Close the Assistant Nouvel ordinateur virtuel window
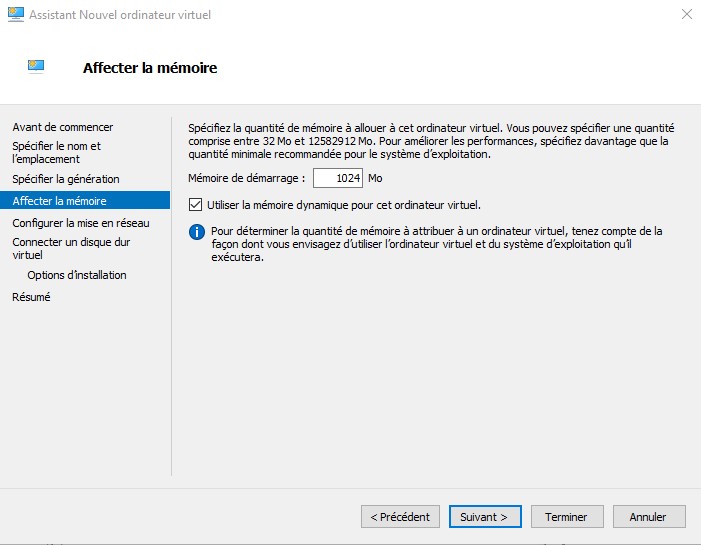The width and height of the screenshot is (701, 545). 687,14
